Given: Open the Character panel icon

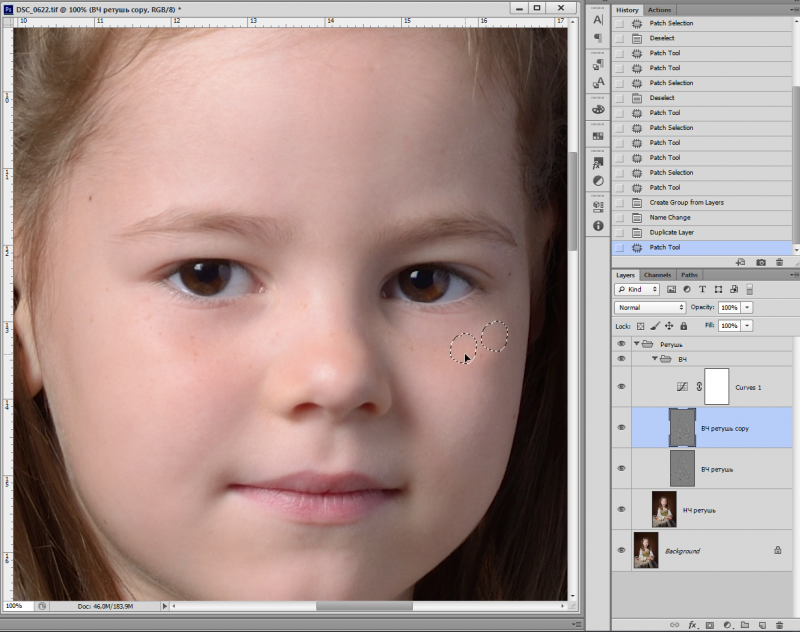Looking at the screenshot, I should coord(598,20).
